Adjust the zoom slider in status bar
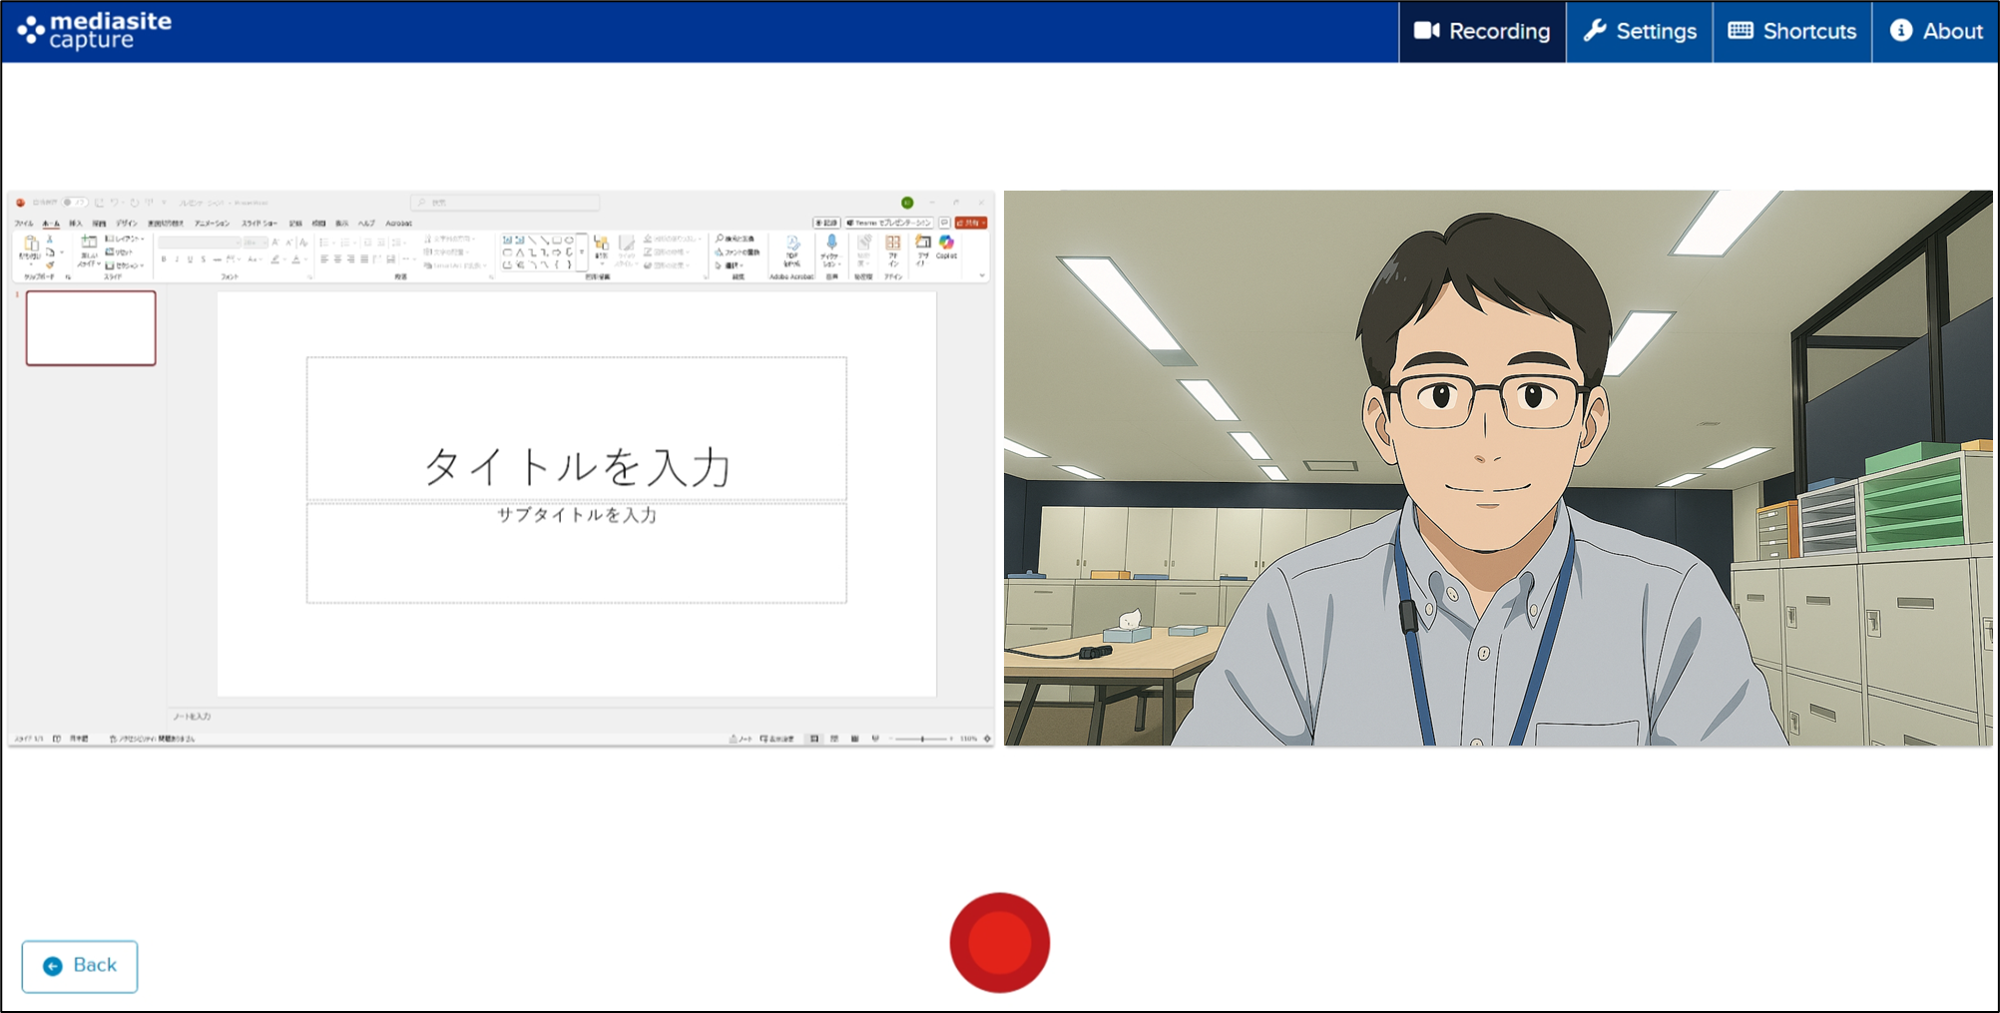The width and height of the screenshot is (2000, 1013). click(x=922, y=739)
